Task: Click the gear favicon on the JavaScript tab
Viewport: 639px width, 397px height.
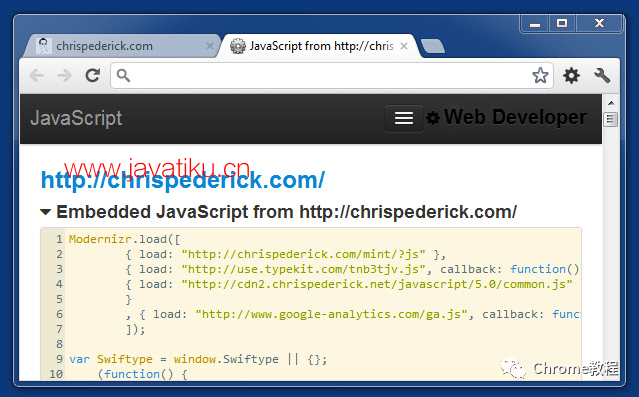Action: click(238, 46)
